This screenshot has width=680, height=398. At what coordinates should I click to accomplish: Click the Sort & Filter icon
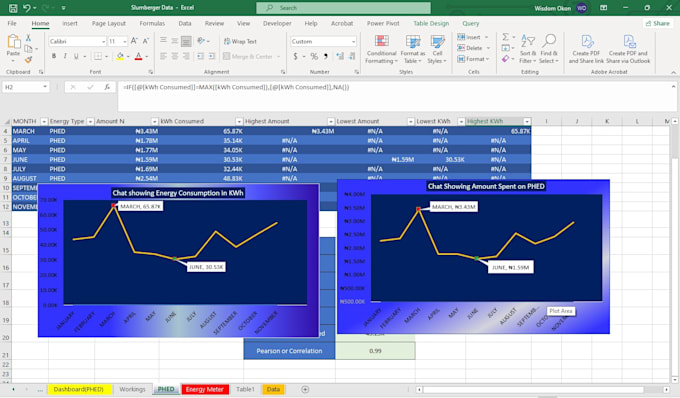pos(527,42)
